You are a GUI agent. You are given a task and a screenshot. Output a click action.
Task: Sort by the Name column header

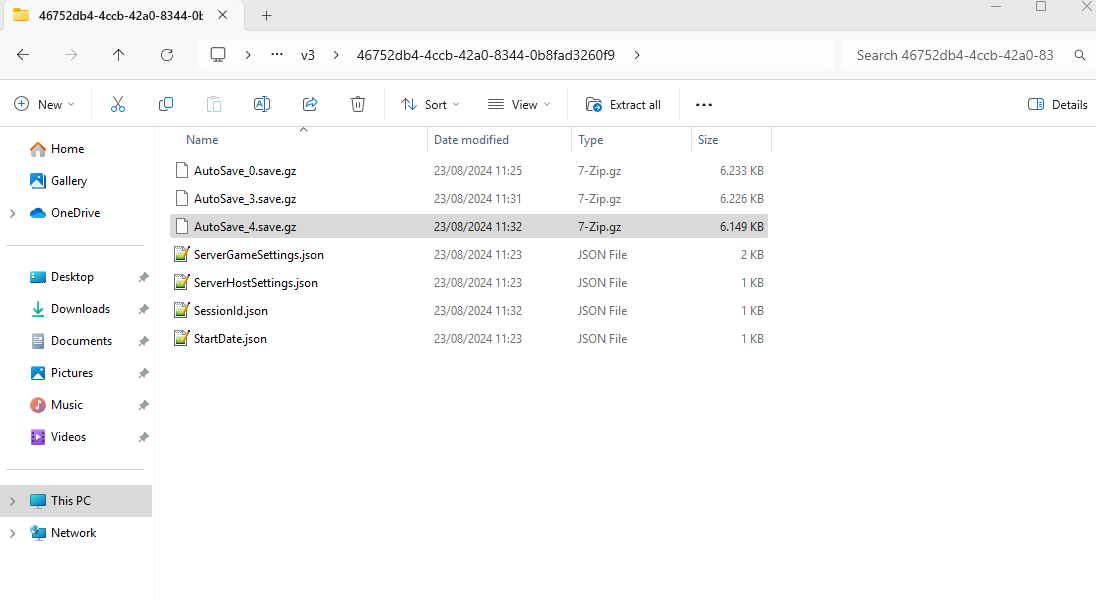202,140
